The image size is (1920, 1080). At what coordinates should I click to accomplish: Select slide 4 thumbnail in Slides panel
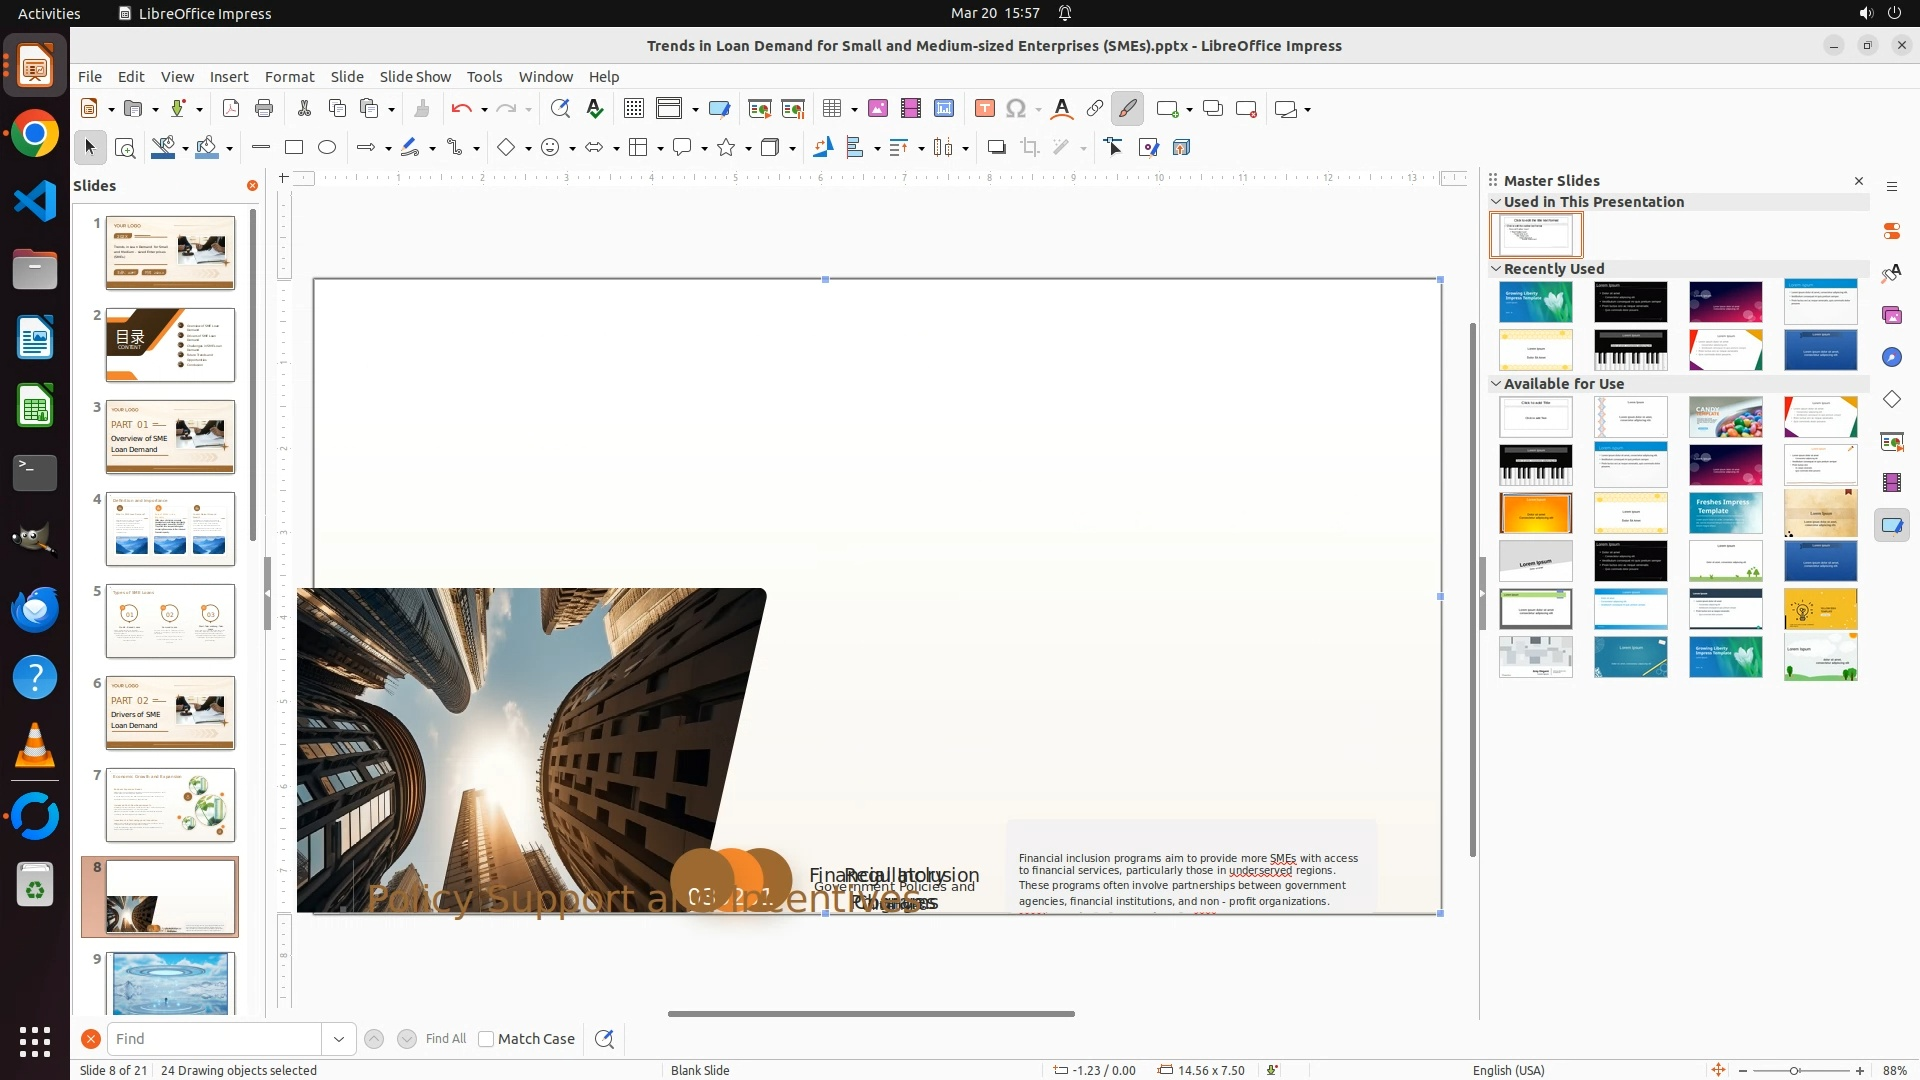[x=170, y=529]
